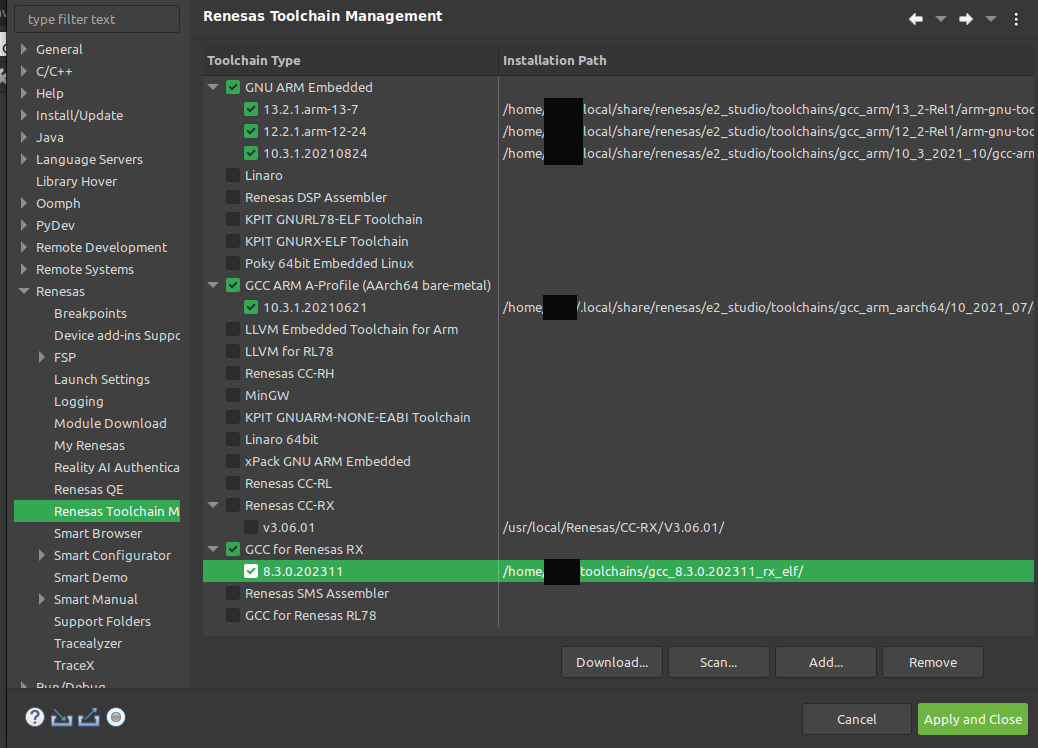Collapse the Renesas preferences category

(23, 292)
